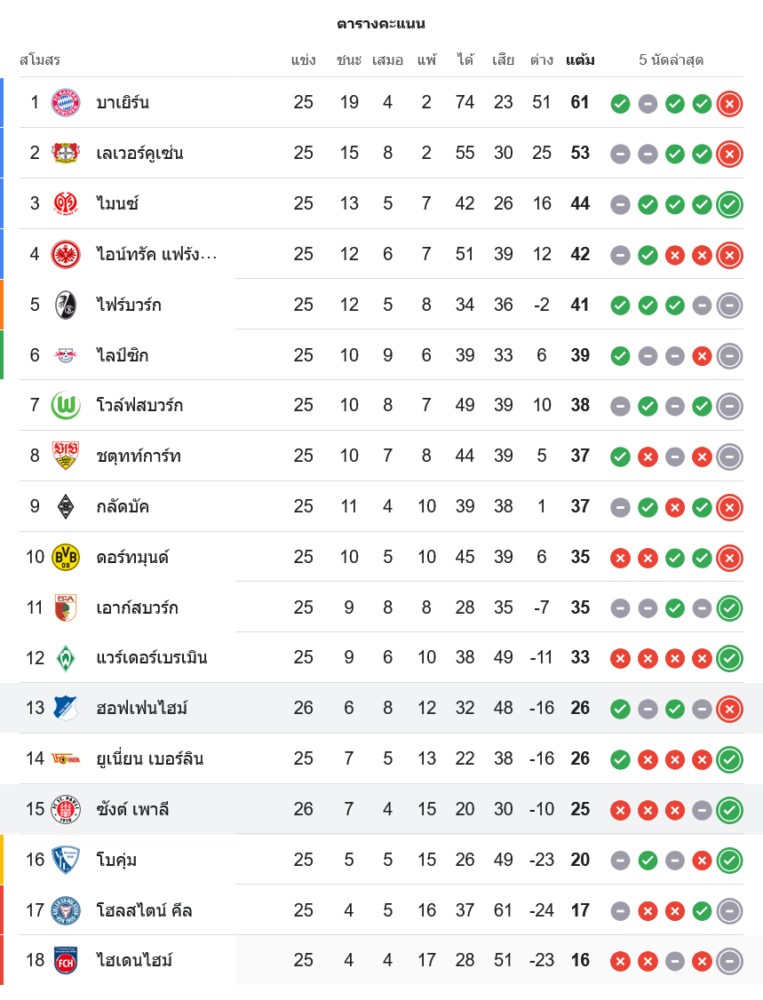Open the ไมนซ์ team name link

tap(117, 204)
